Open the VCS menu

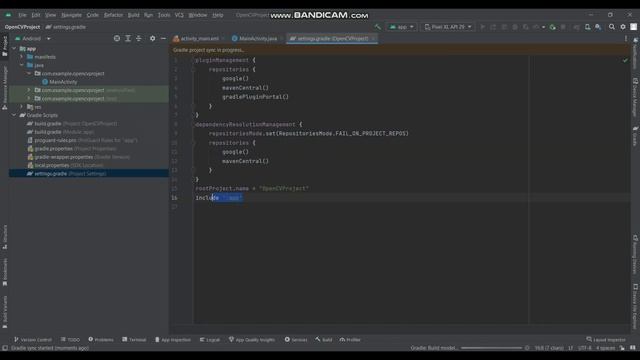point(179,15)
